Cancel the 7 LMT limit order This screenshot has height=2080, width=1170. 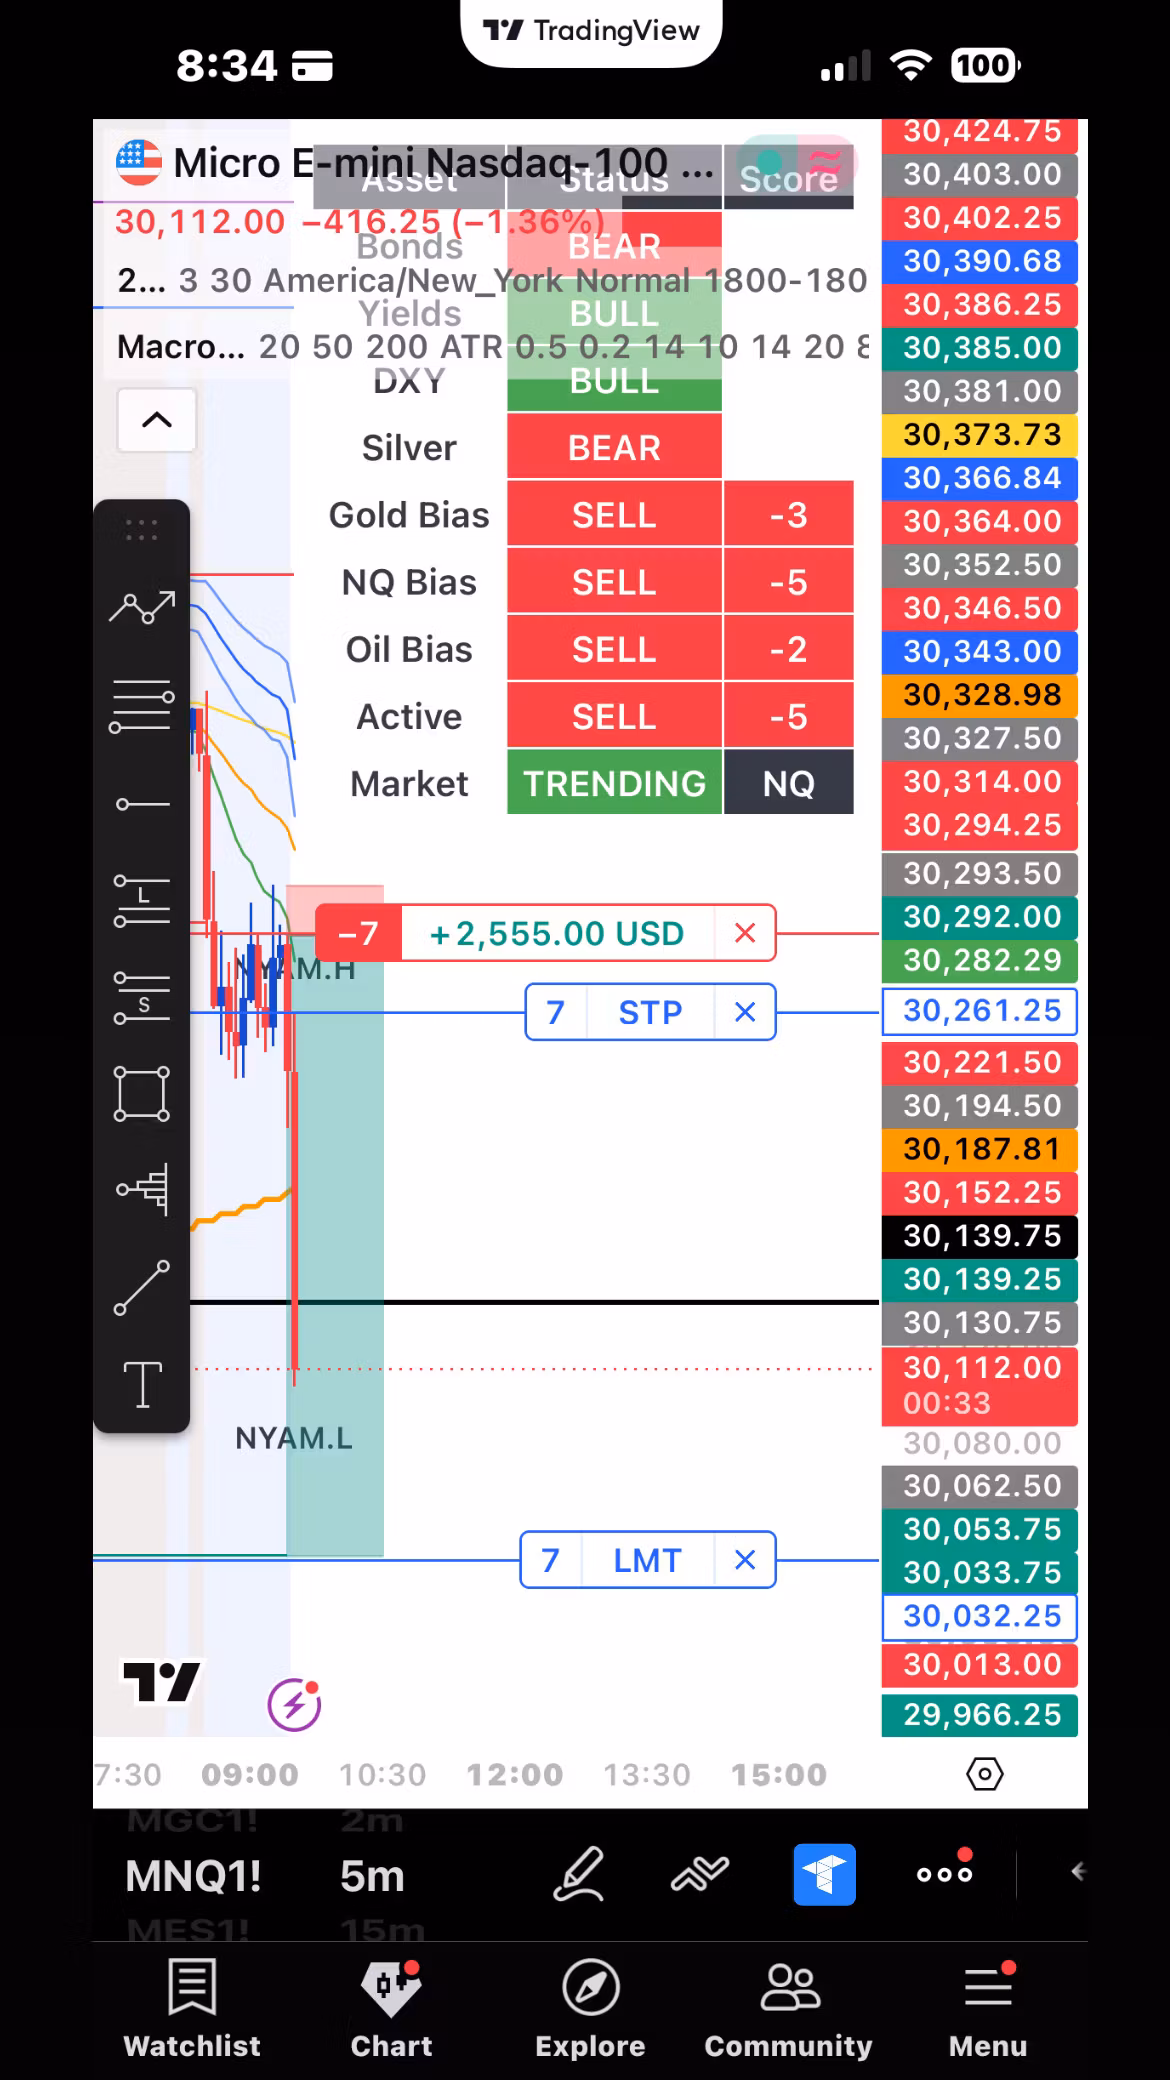coord(745,1560)
